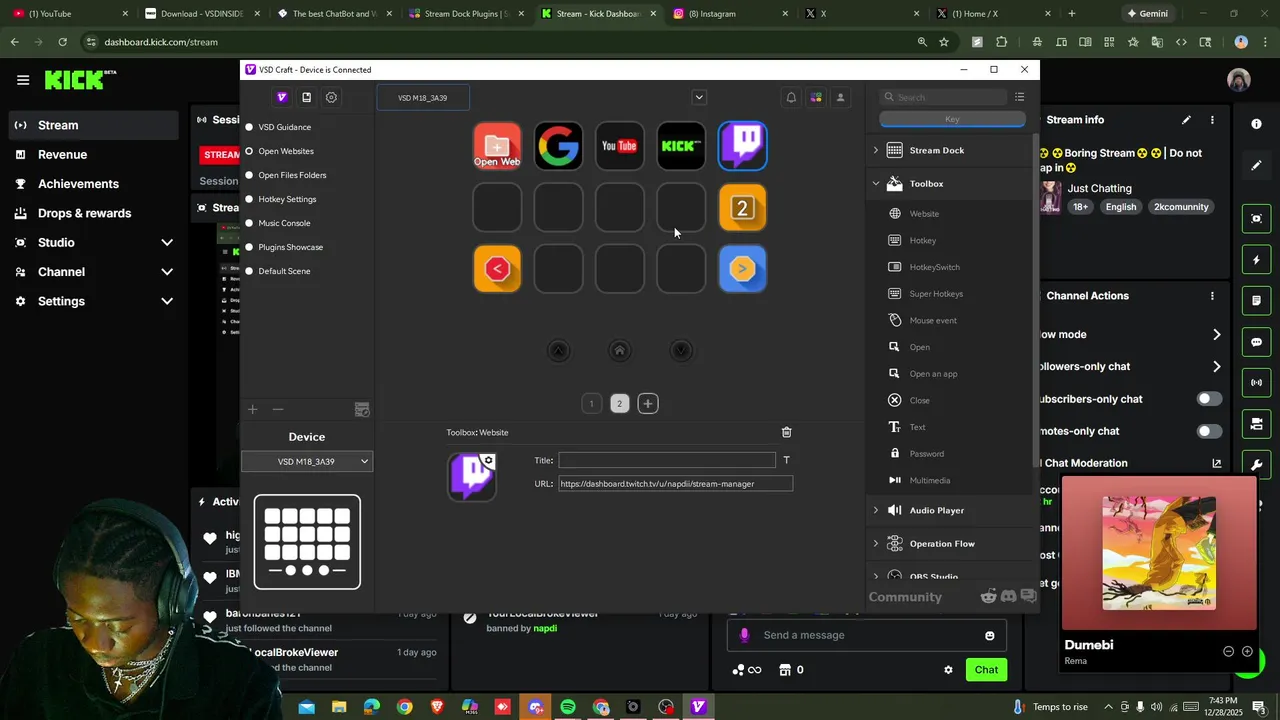Delete the Toolbox Website action with trash icon
The image size is (1280, 720).
(x=786, y=432)
